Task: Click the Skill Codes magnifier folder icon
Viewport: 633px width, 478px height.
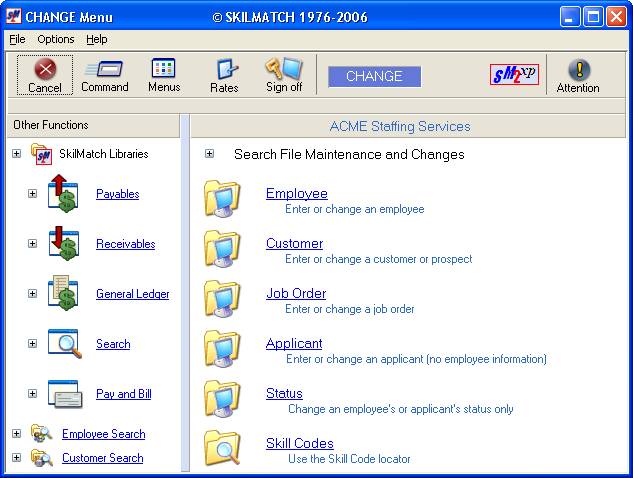Action: tap(222, 448)
